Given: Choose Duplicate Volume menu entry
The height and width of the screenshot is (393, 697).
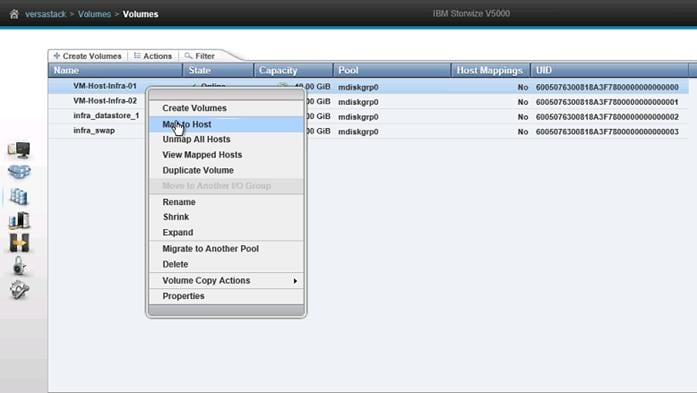Looking at the screenshot, I should click(226, 170).
